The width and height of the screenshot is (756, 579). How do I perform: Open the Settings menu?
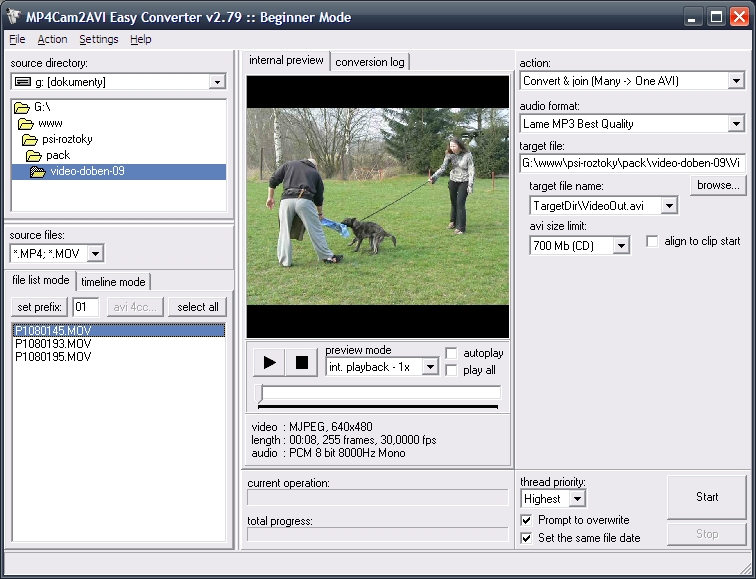point(98,39)
